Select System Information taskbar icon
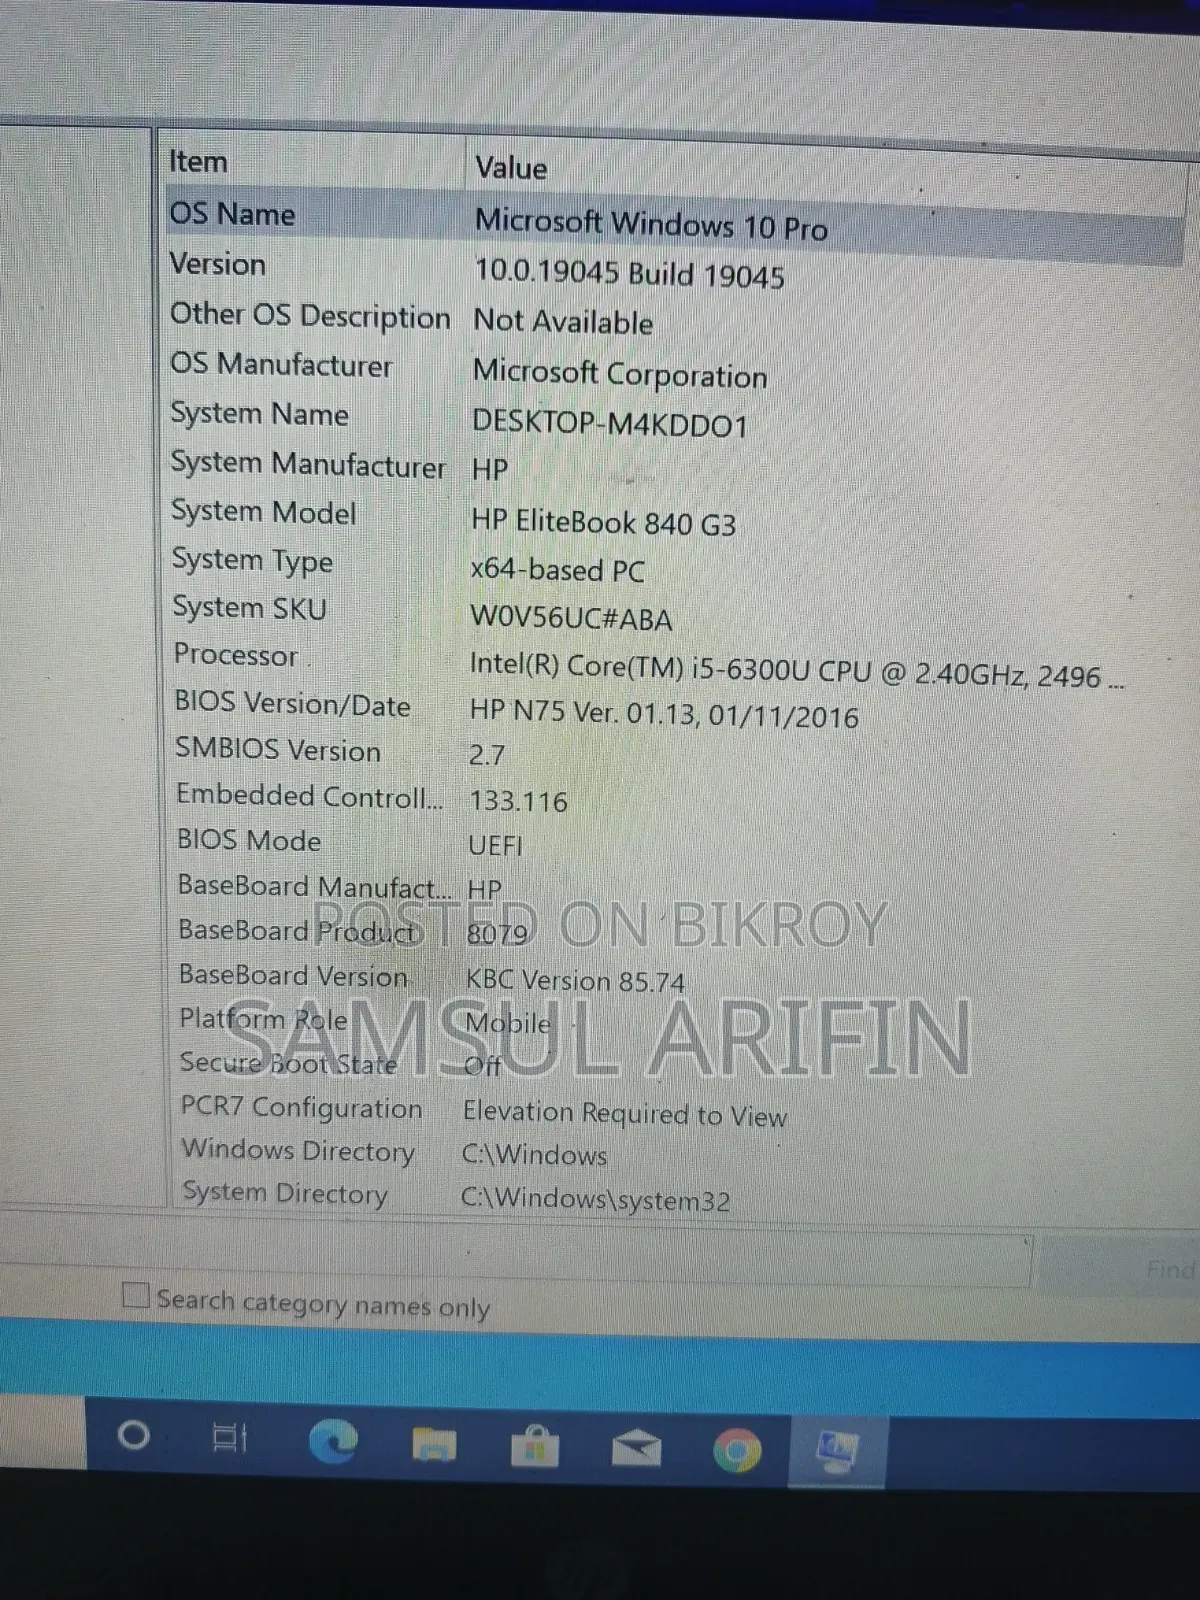Viewport: 1200px width, 1600px height. click(x=837, y=1453)
